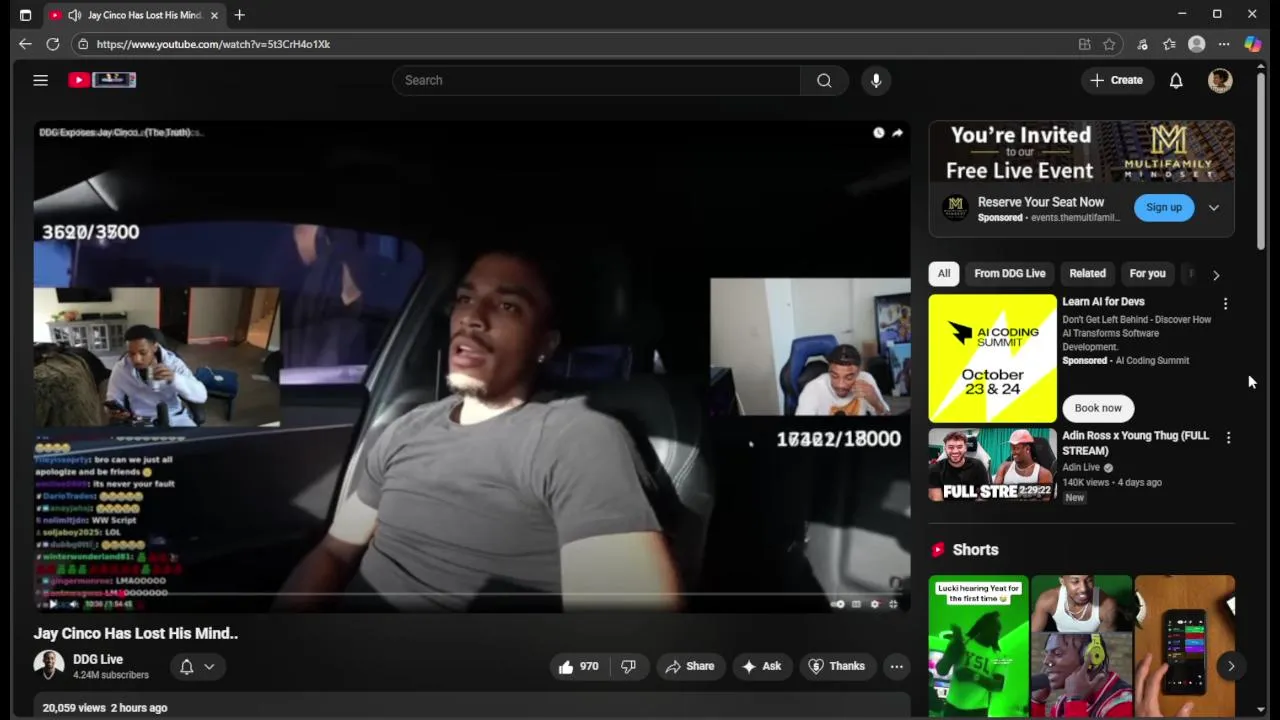Screen dimensions: 1280x720
Task: Select the From DDG Live chip
Action: [1010, 273]
